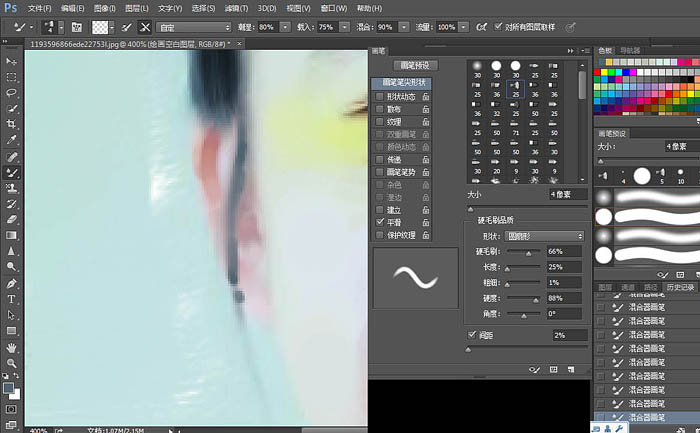
Task: Click the 画笔预设 button
Action: [x=415, y=65]
